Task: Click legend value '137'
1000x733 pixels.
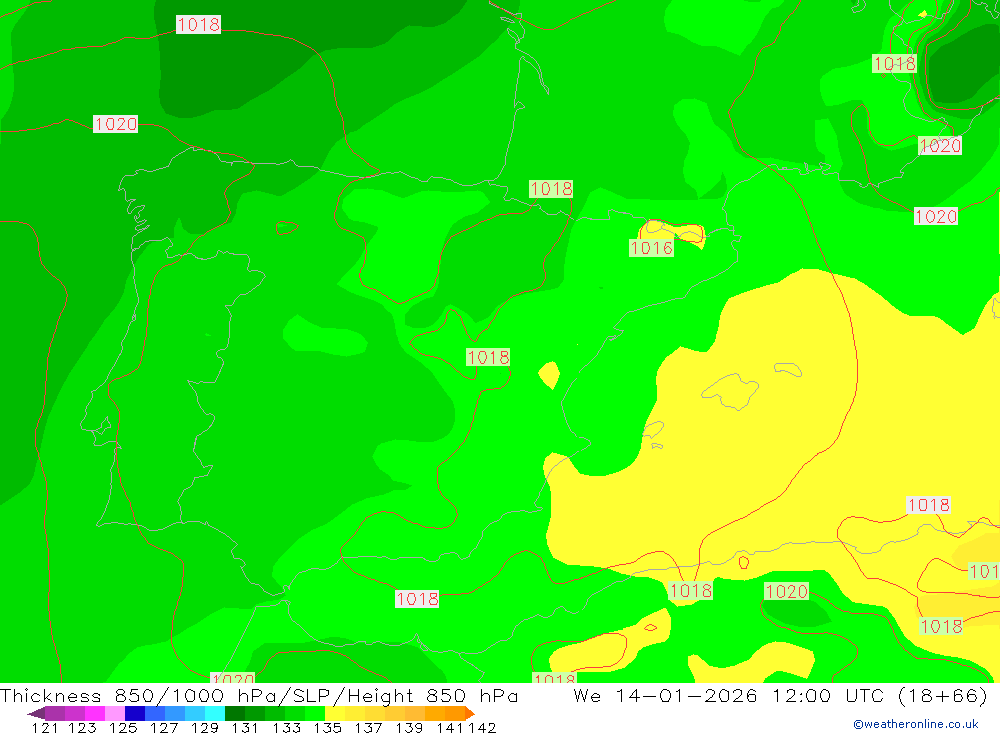Action: [368, 727]
